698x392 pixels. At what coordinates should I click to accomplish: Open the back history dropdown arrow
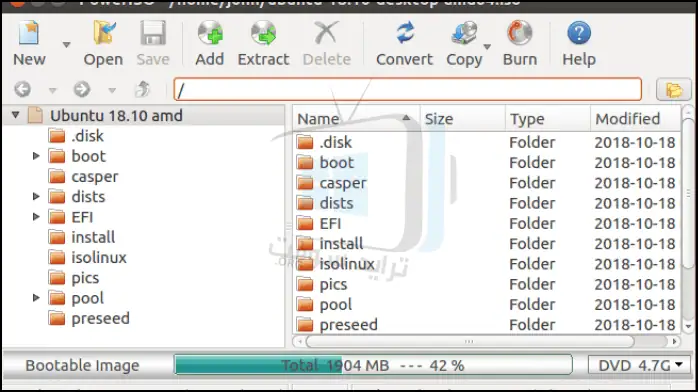(x=53, y=91)
